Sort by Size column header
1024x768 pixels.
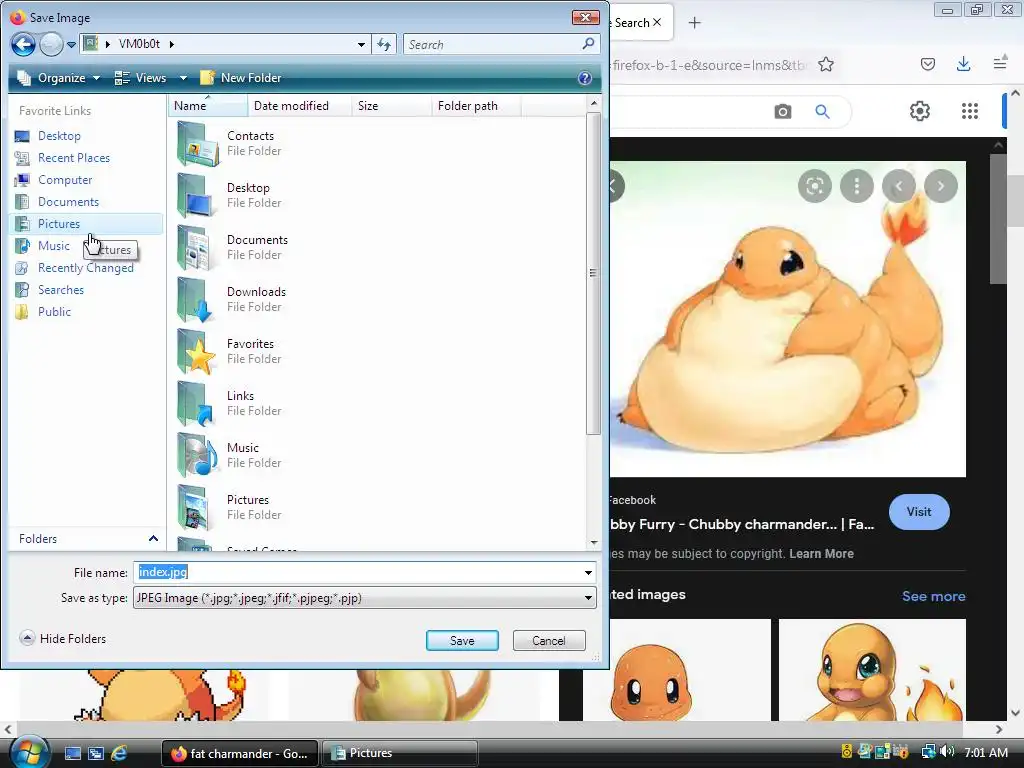[391, 106]
